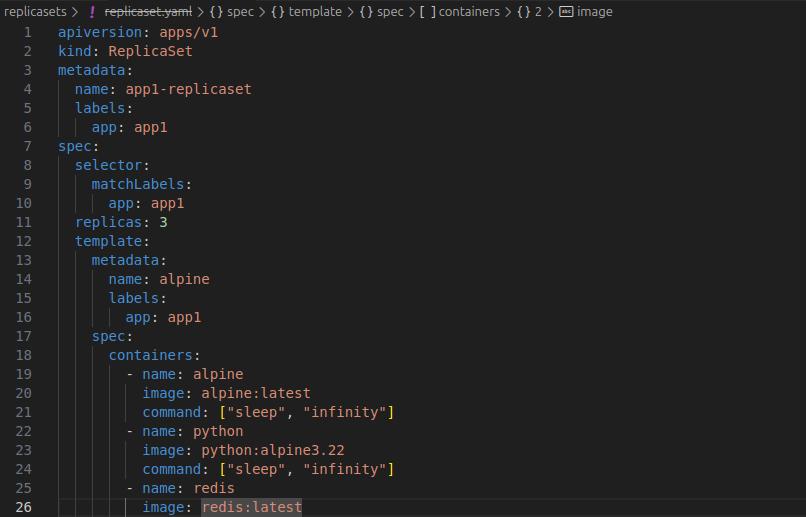Click the string icon beside image breadcrumb
The image size is (806, 517).
[566, 12]
